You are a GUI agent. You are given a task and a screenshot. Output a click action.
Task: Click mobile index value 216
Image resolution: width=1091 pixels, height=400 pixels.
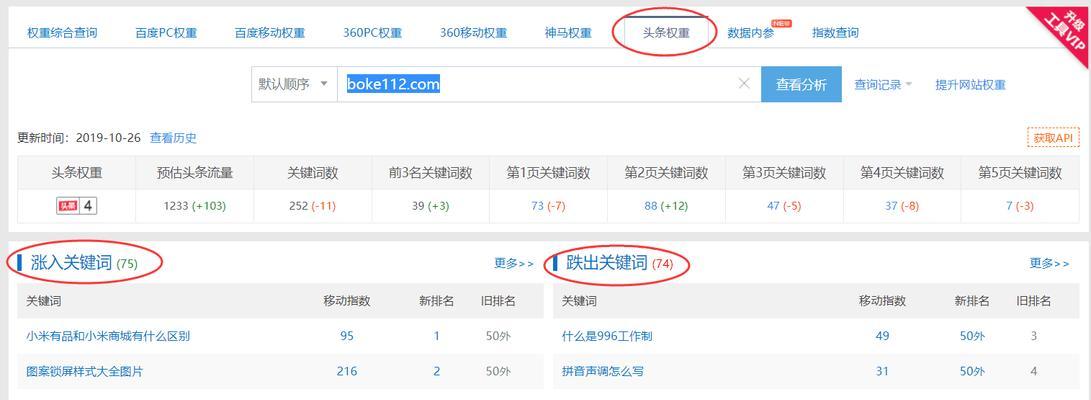tap(347, 371)
